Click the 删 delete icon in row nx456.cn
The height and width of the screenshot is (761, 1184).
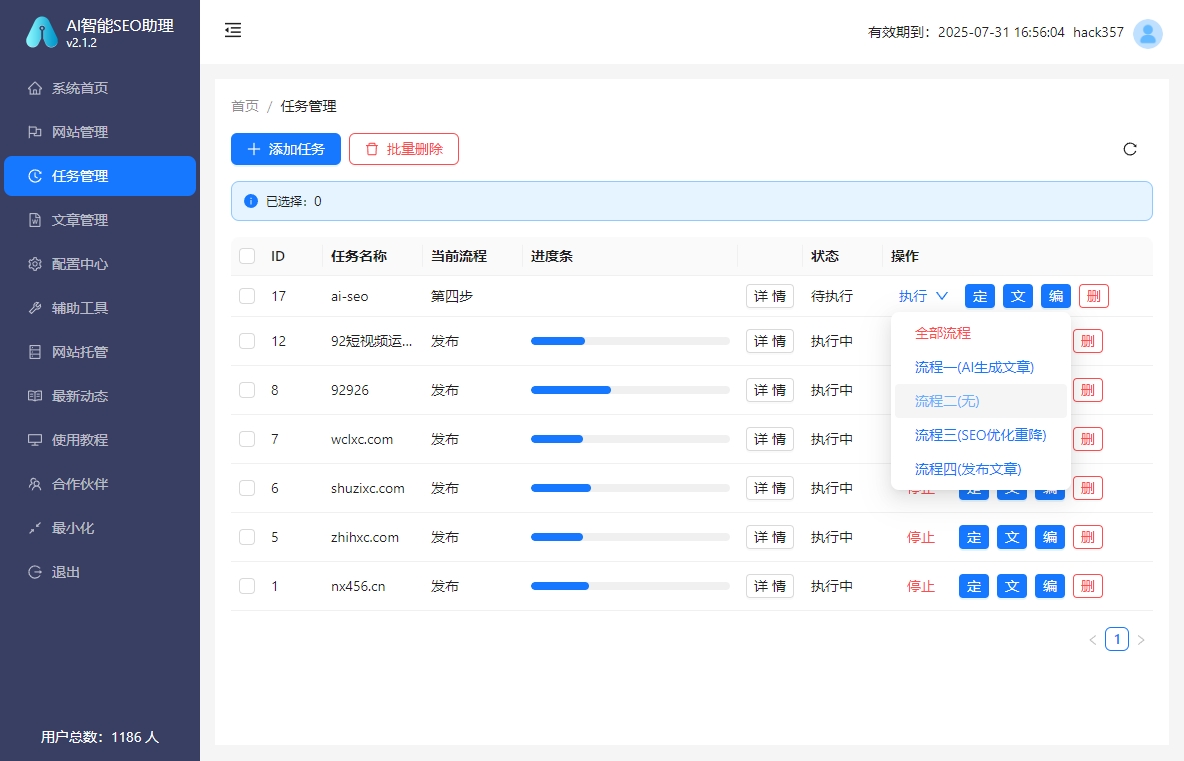coord(1087,586)
